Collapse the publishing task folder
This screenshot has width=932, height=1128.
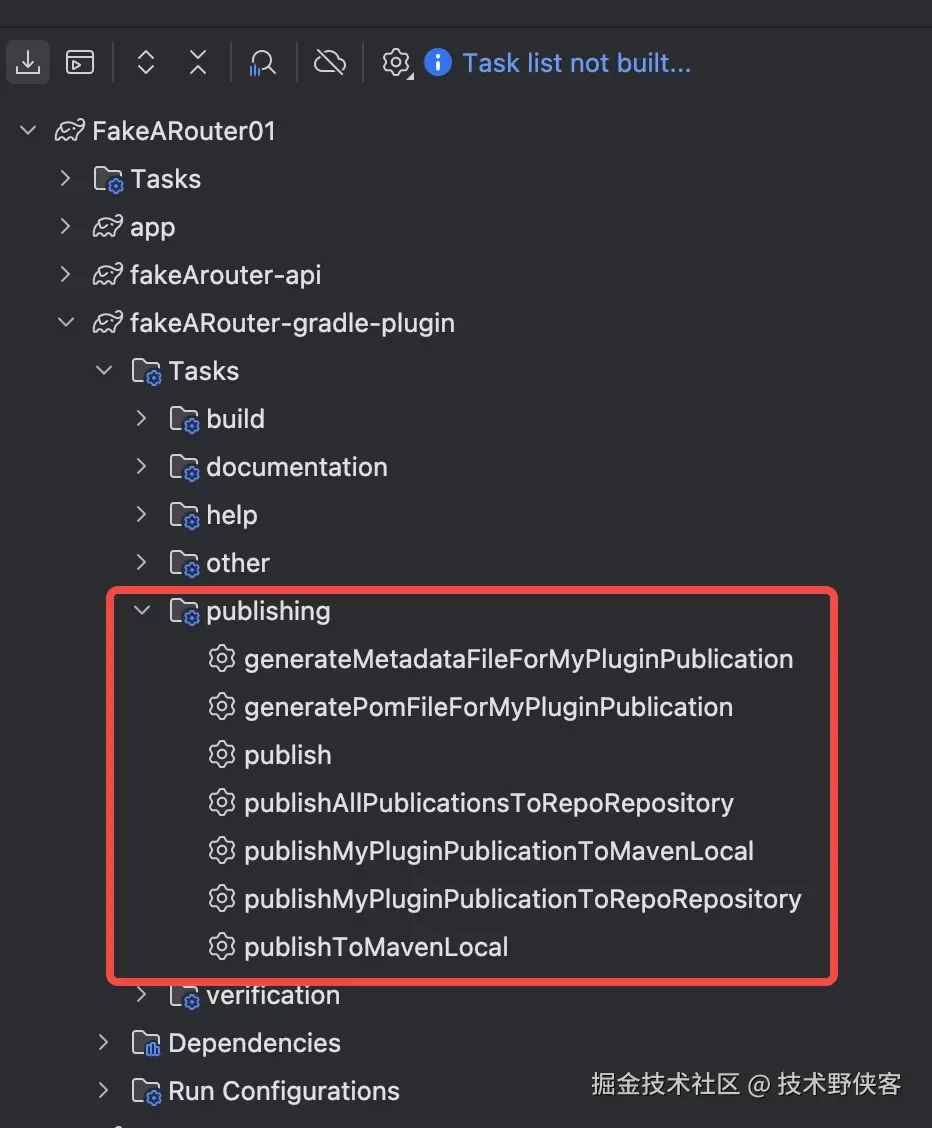pyautogui.click(x=142, y=611)
